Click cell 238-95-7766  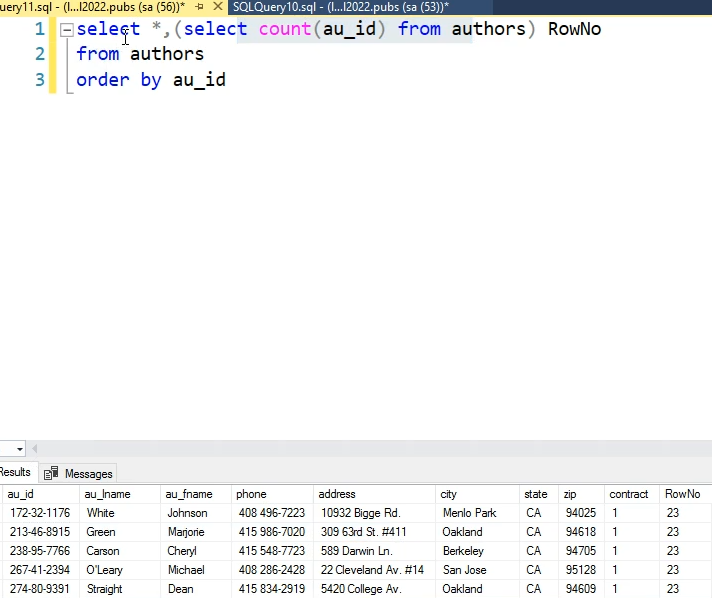click(40, 551)
